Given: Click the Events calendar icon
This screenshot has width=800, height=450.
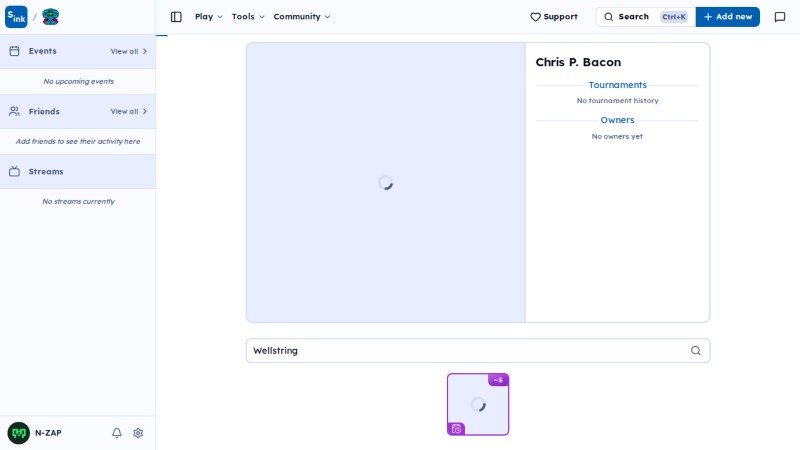Looking at the screenshot, I should pyautogui.click(x=14, y=51).
